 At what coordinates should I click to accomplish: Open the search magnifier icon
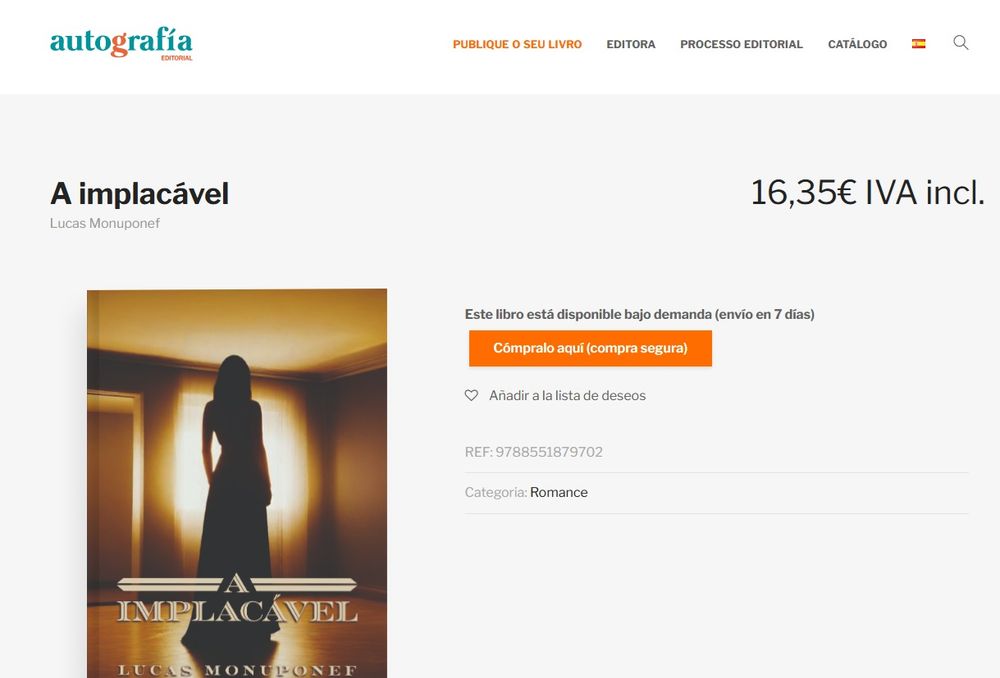960,43
